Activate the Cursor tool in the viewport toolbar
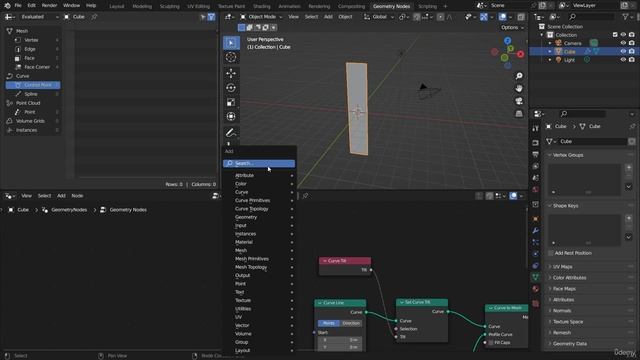Screen dimensions: 640x360 tap(231, 57)
